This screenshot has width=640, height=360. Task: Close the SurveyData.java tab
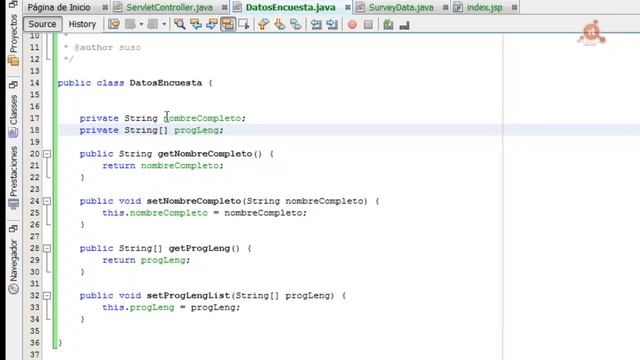click(445, 7)
